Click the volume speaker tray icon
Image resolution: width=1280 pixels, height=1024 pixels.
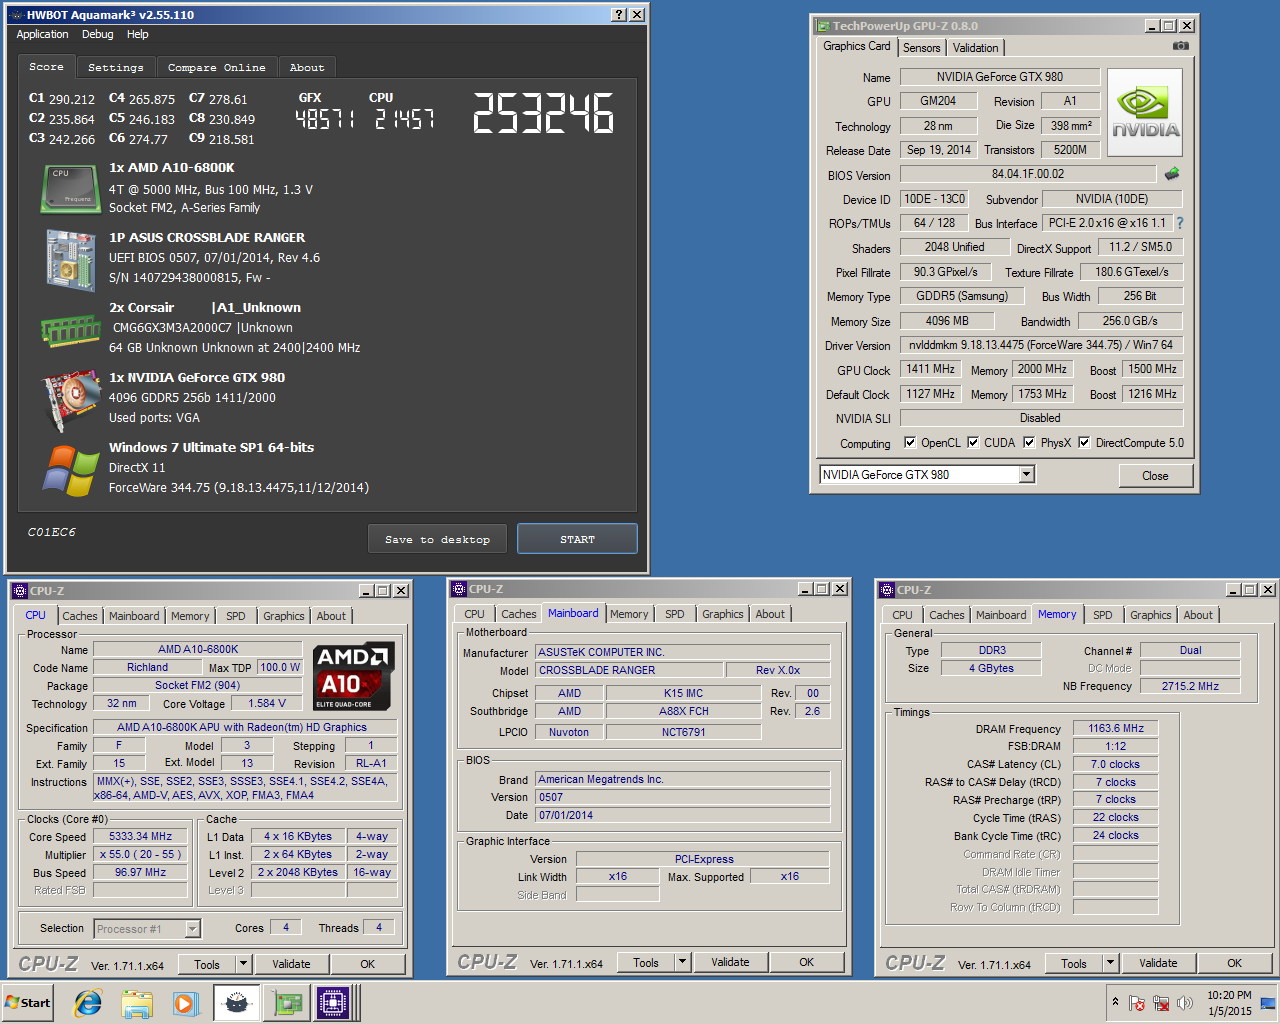1185,1003
